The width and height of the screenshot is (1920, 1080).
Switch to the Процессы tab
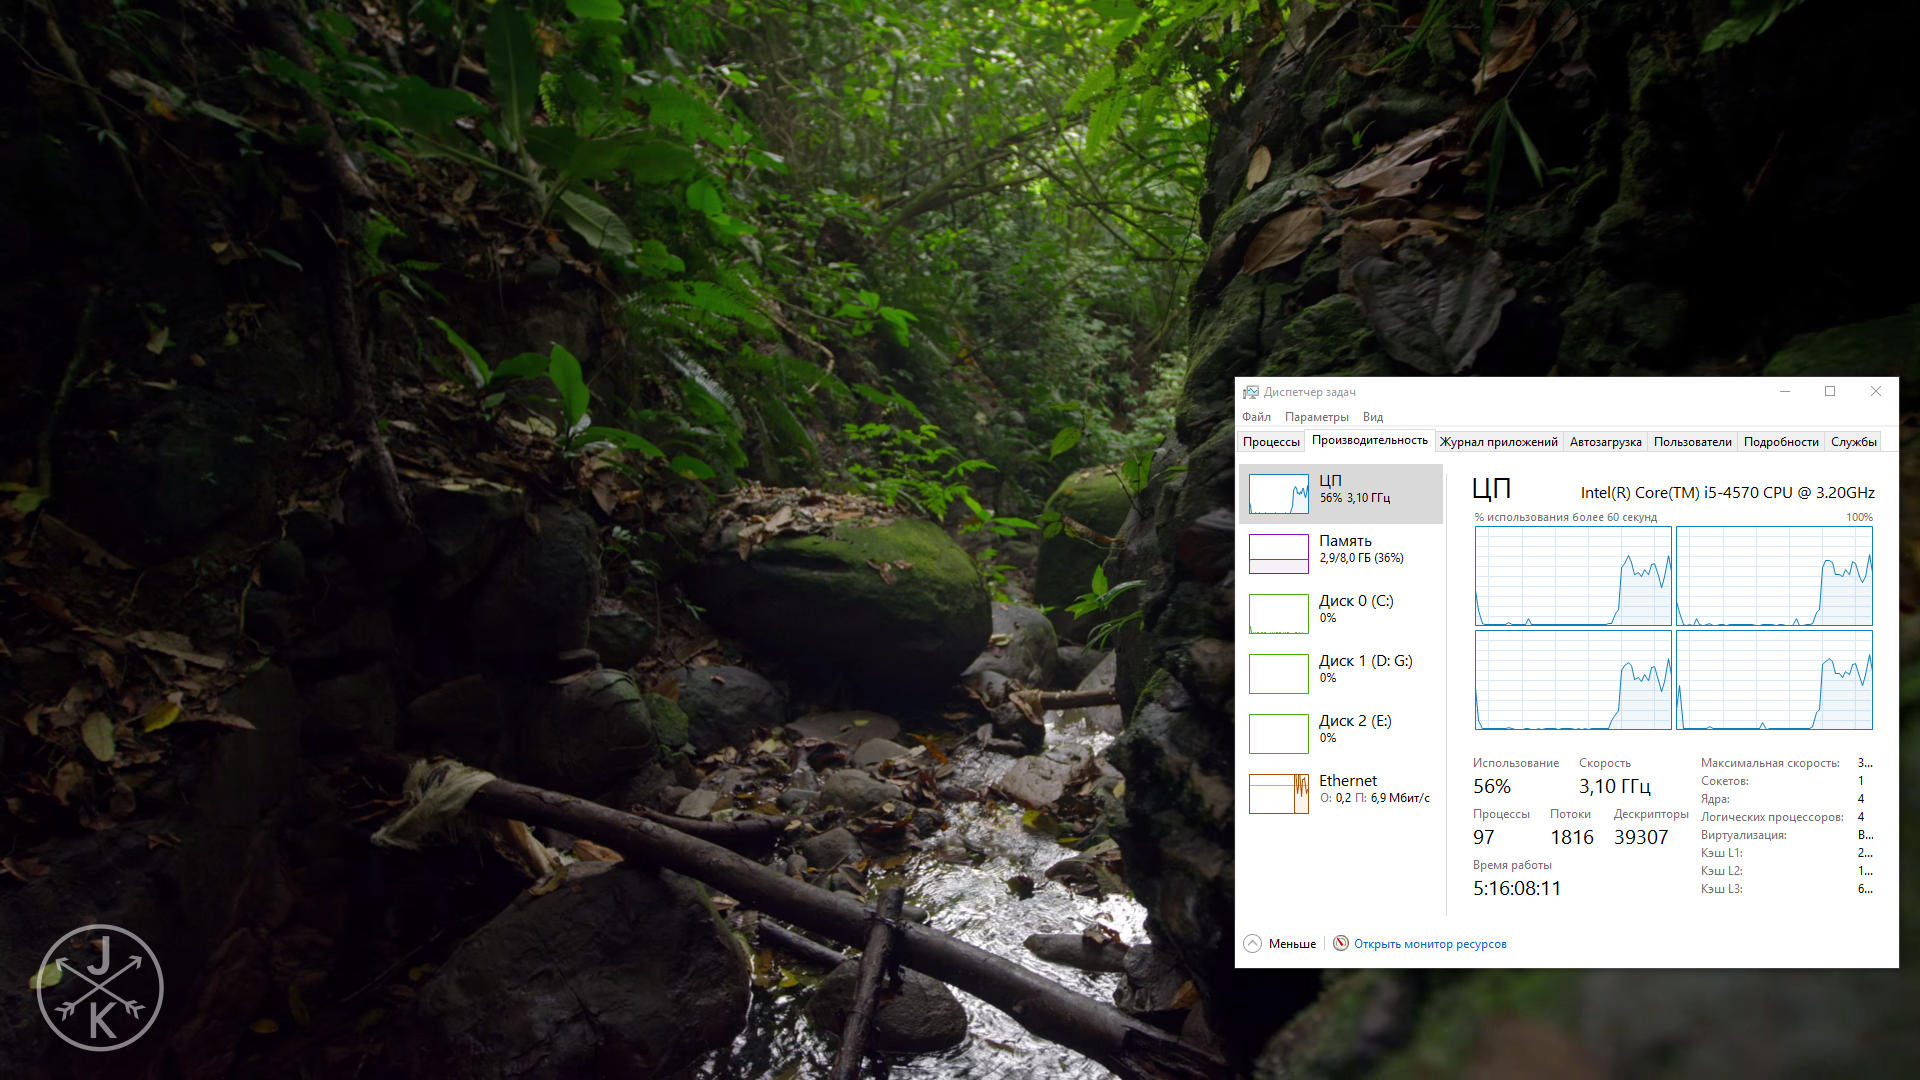click(x=1271, y=442)
